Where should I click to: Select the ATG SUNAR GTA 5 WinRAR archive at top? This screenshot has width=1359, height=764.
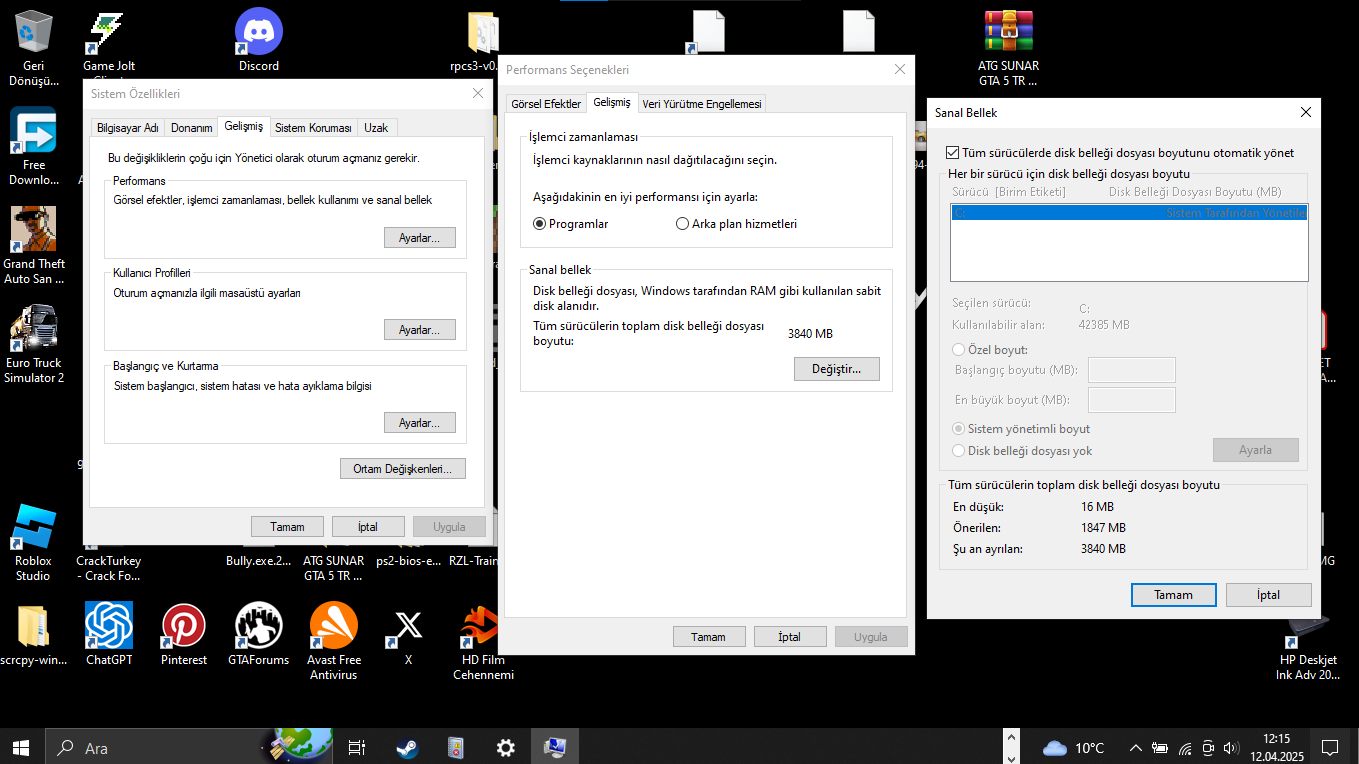pos(1008,48)
